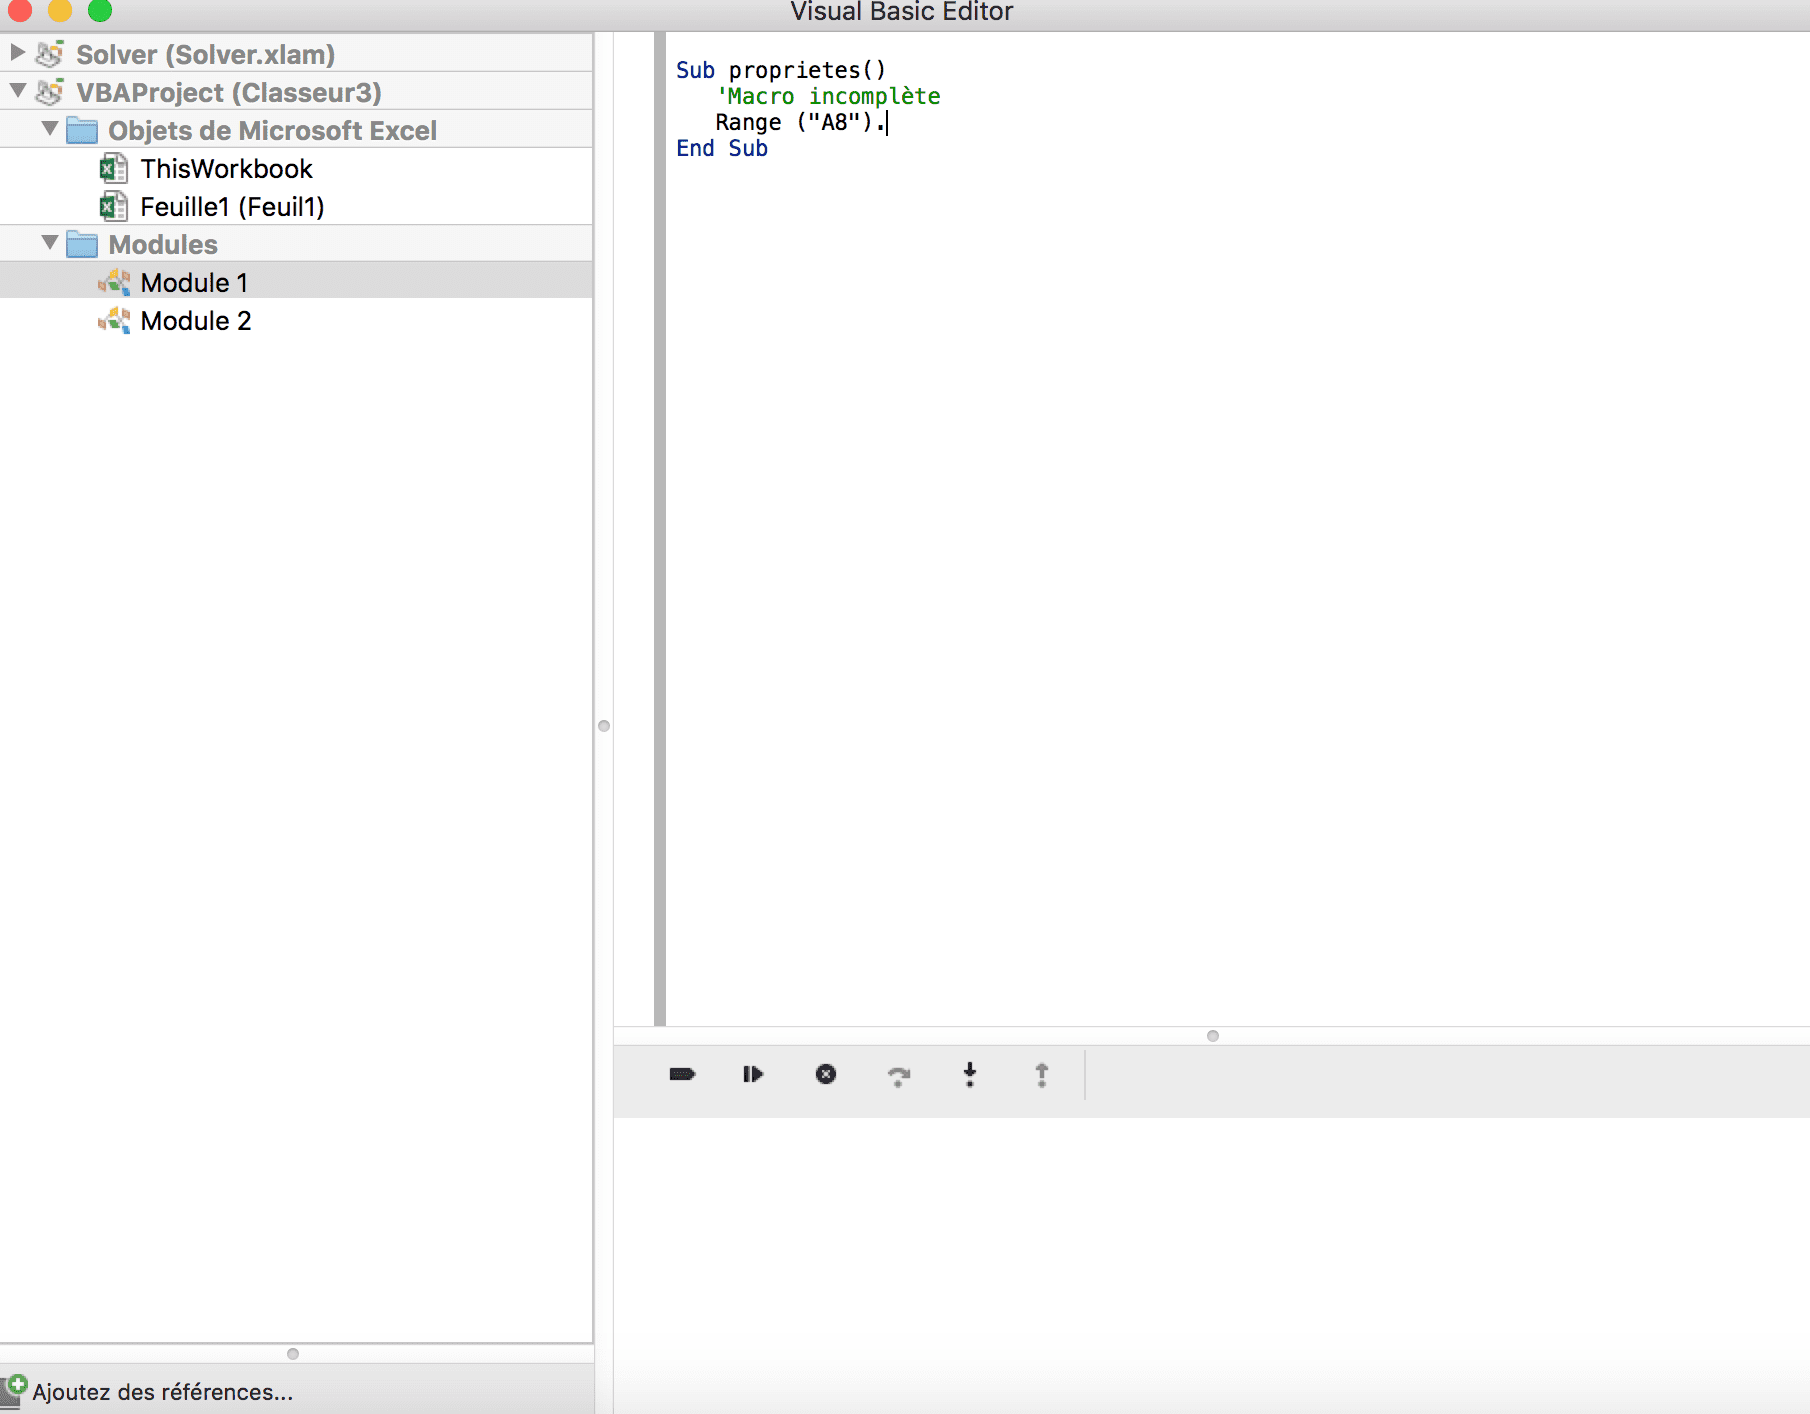
Task: Collapse the Objets de Microsoft Excel folder
Action: [x=49, y=129]
